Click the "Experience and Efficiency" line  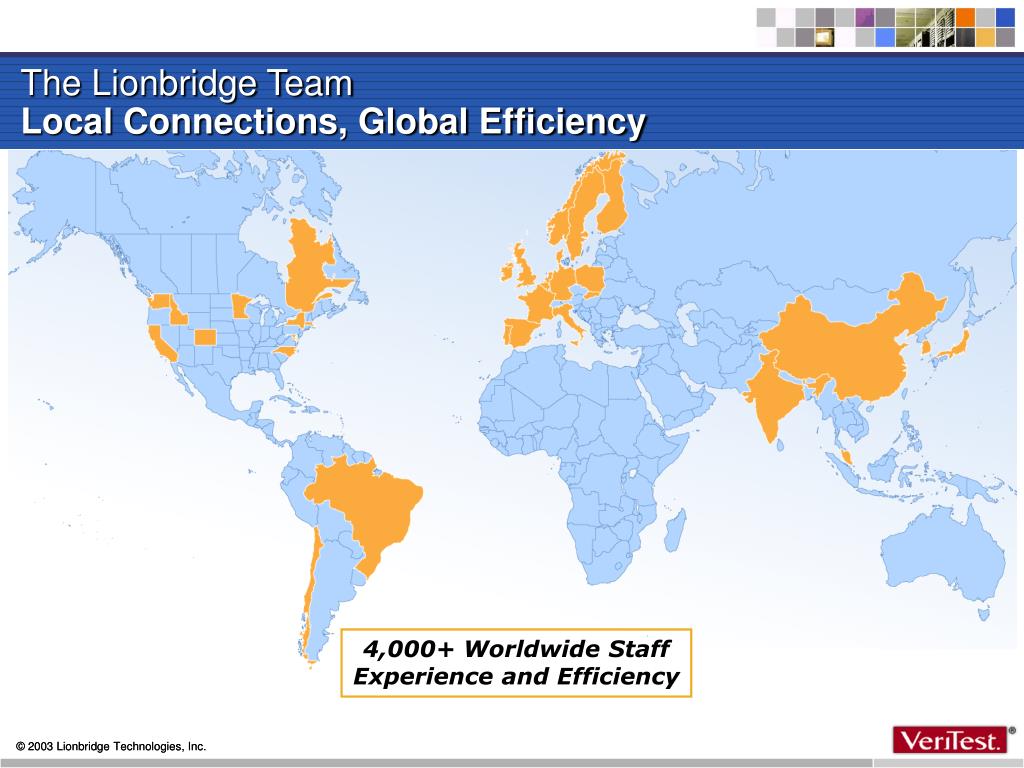tap(516, 677)
